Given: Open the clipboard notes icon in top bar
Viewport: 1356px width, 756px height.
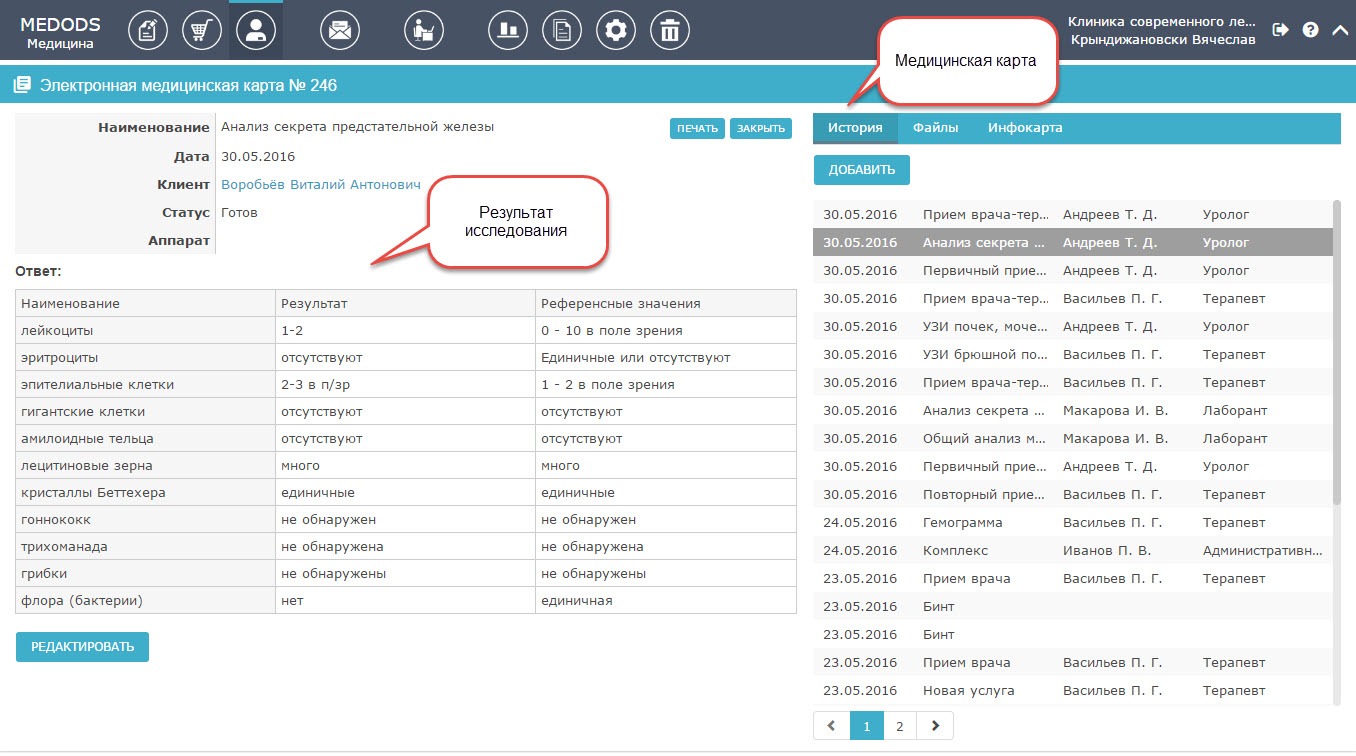Looking at the screenshot, I should click(x=148, y=30).
